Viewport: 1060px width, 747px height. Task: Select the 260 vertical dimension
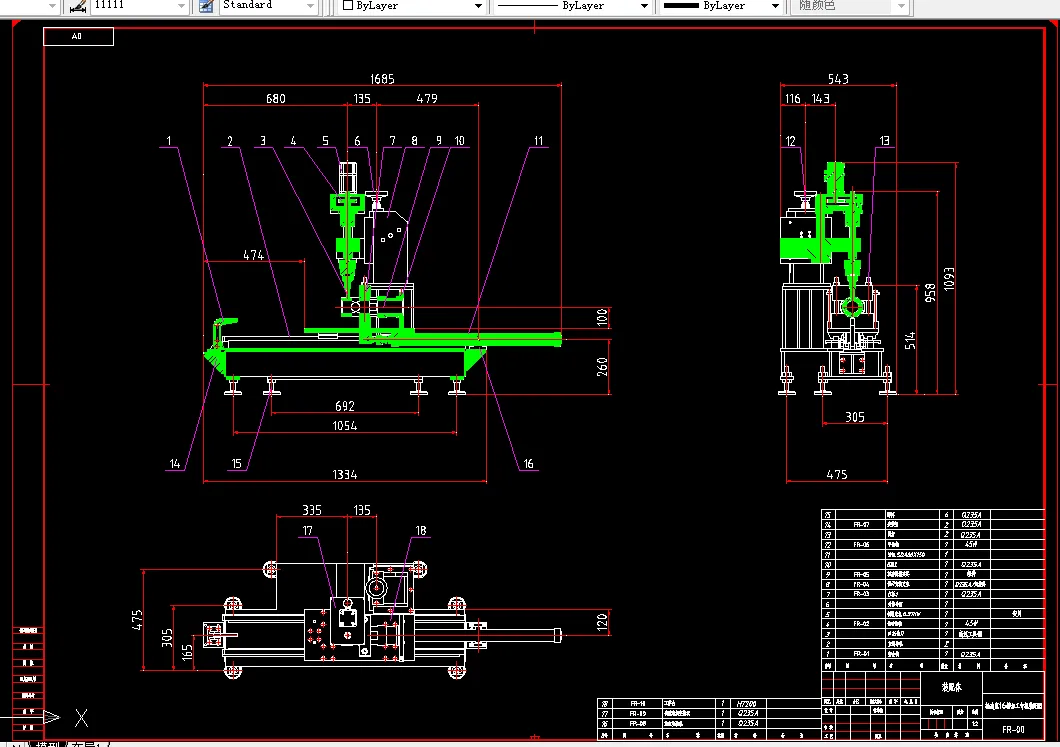[602, 366]
